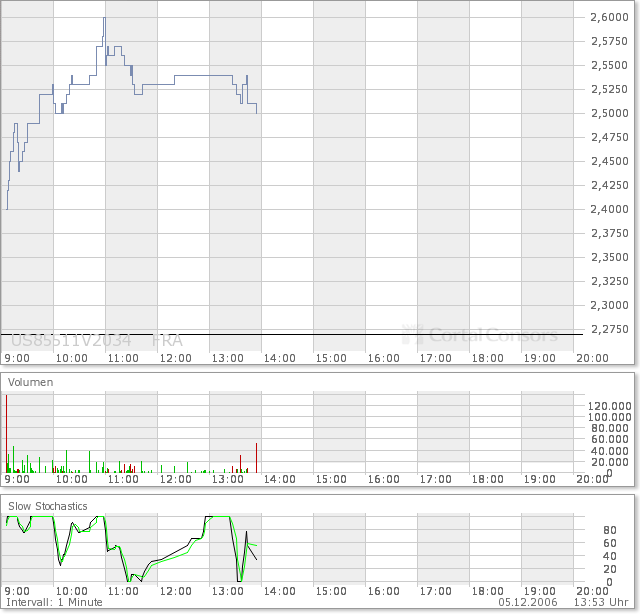This screenshot has height=614, width=640.
Task: Click the Volumen panel title
Action: (x=31, y=382)
